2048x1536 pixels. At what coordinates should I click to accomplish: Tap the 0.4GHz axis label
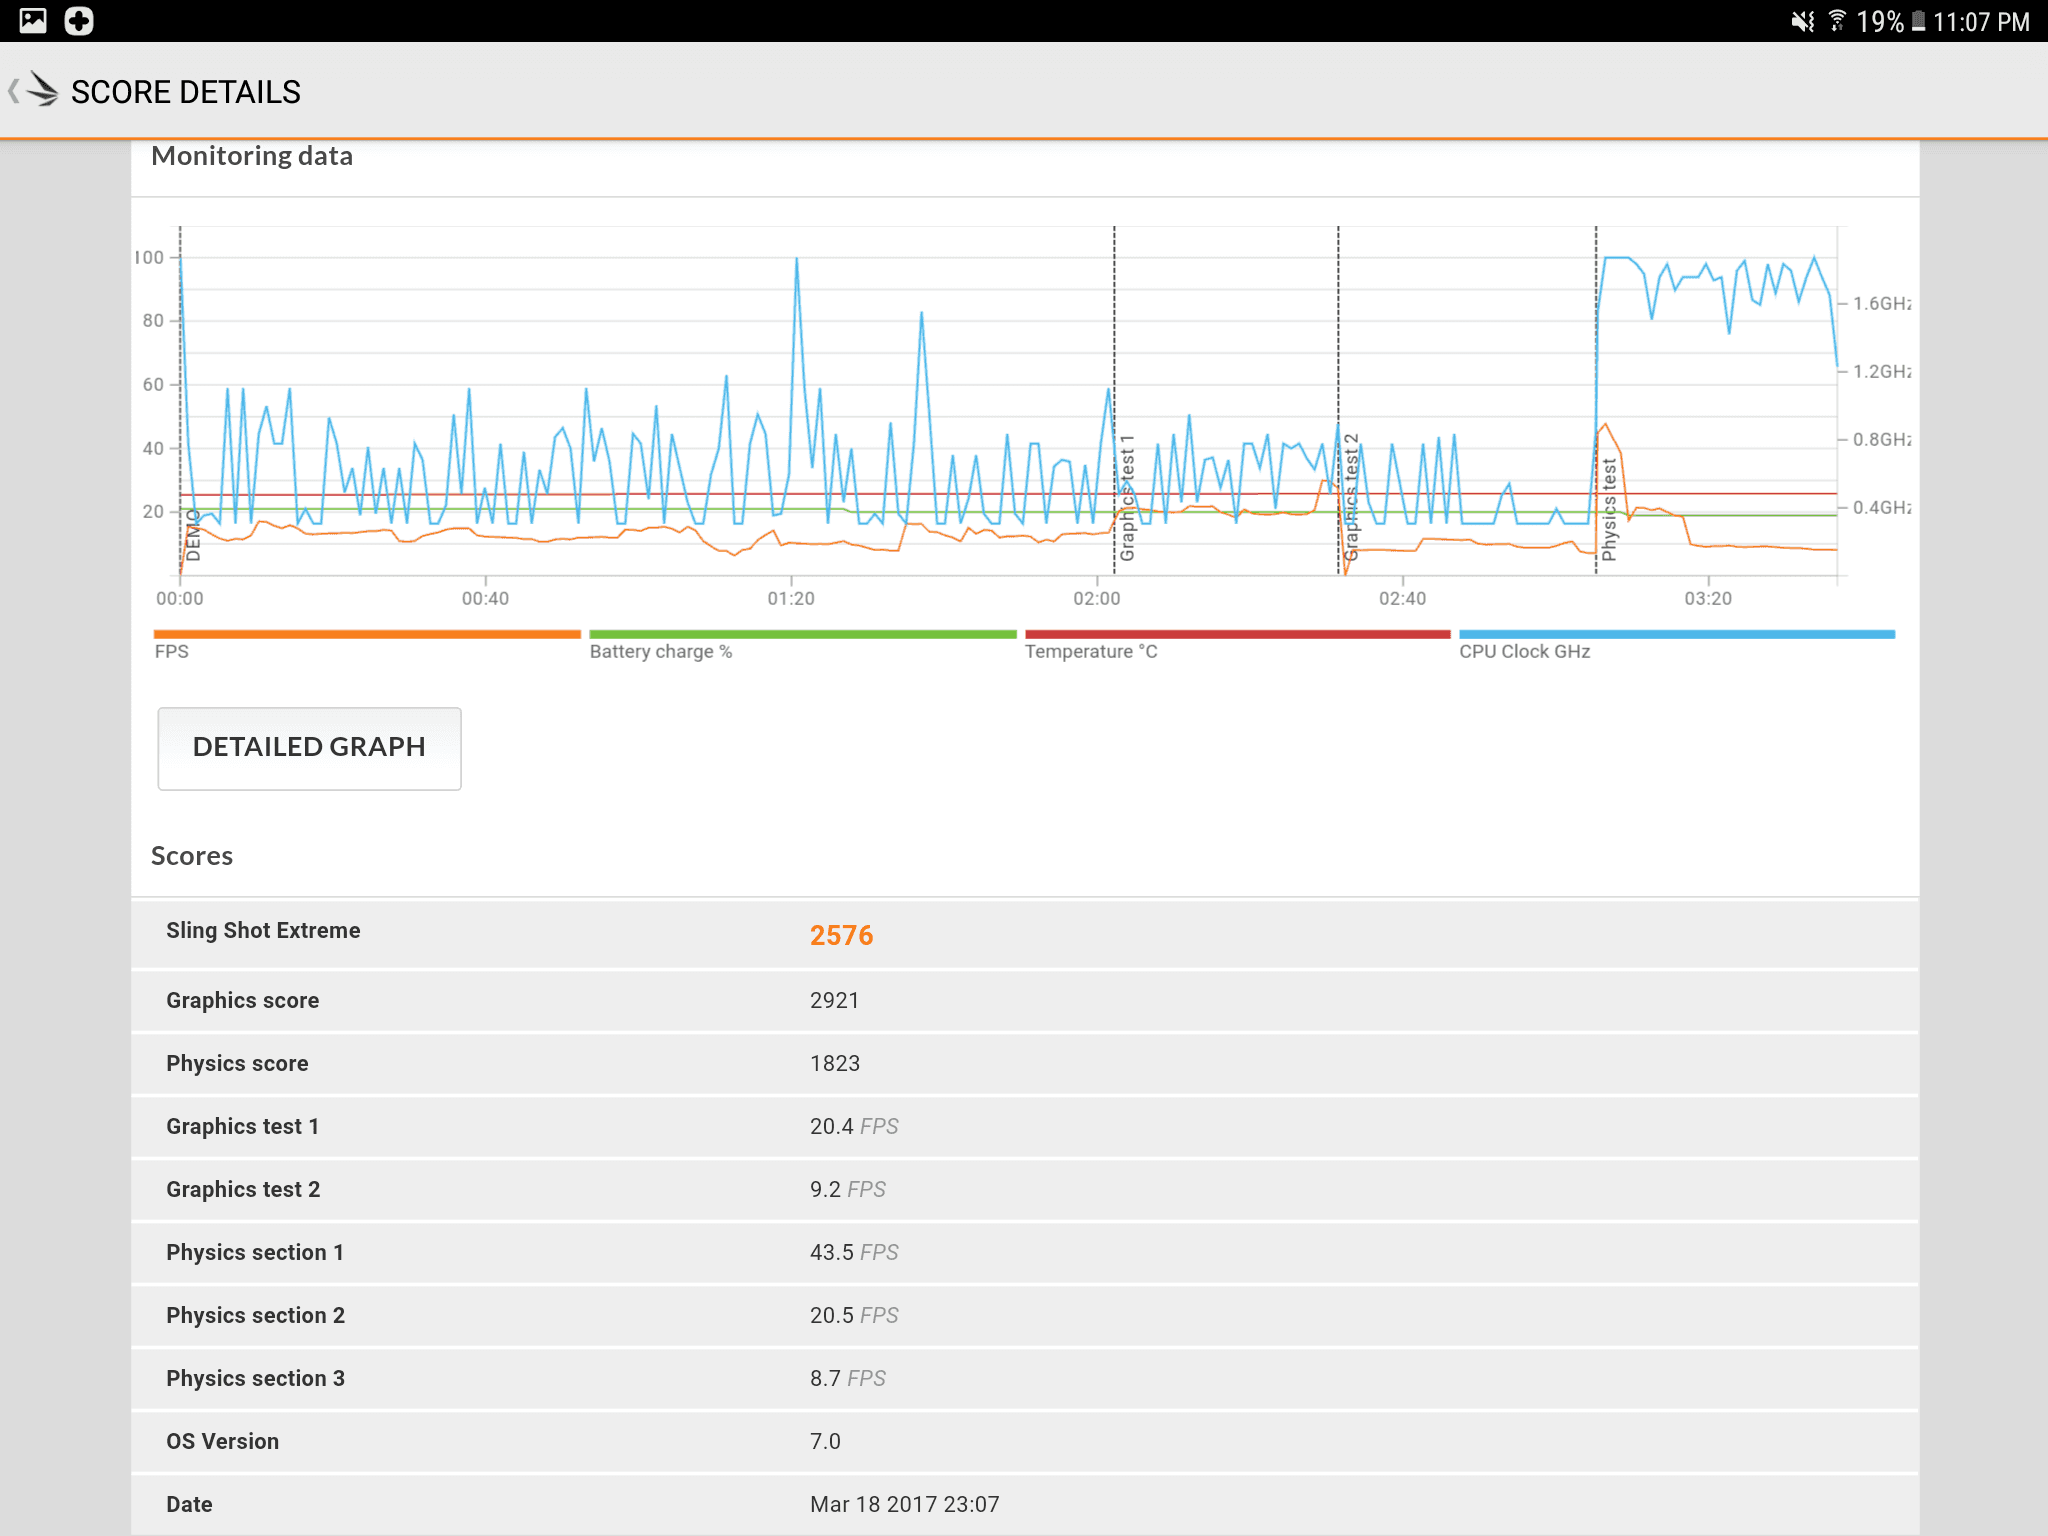tap(1881, 508)
